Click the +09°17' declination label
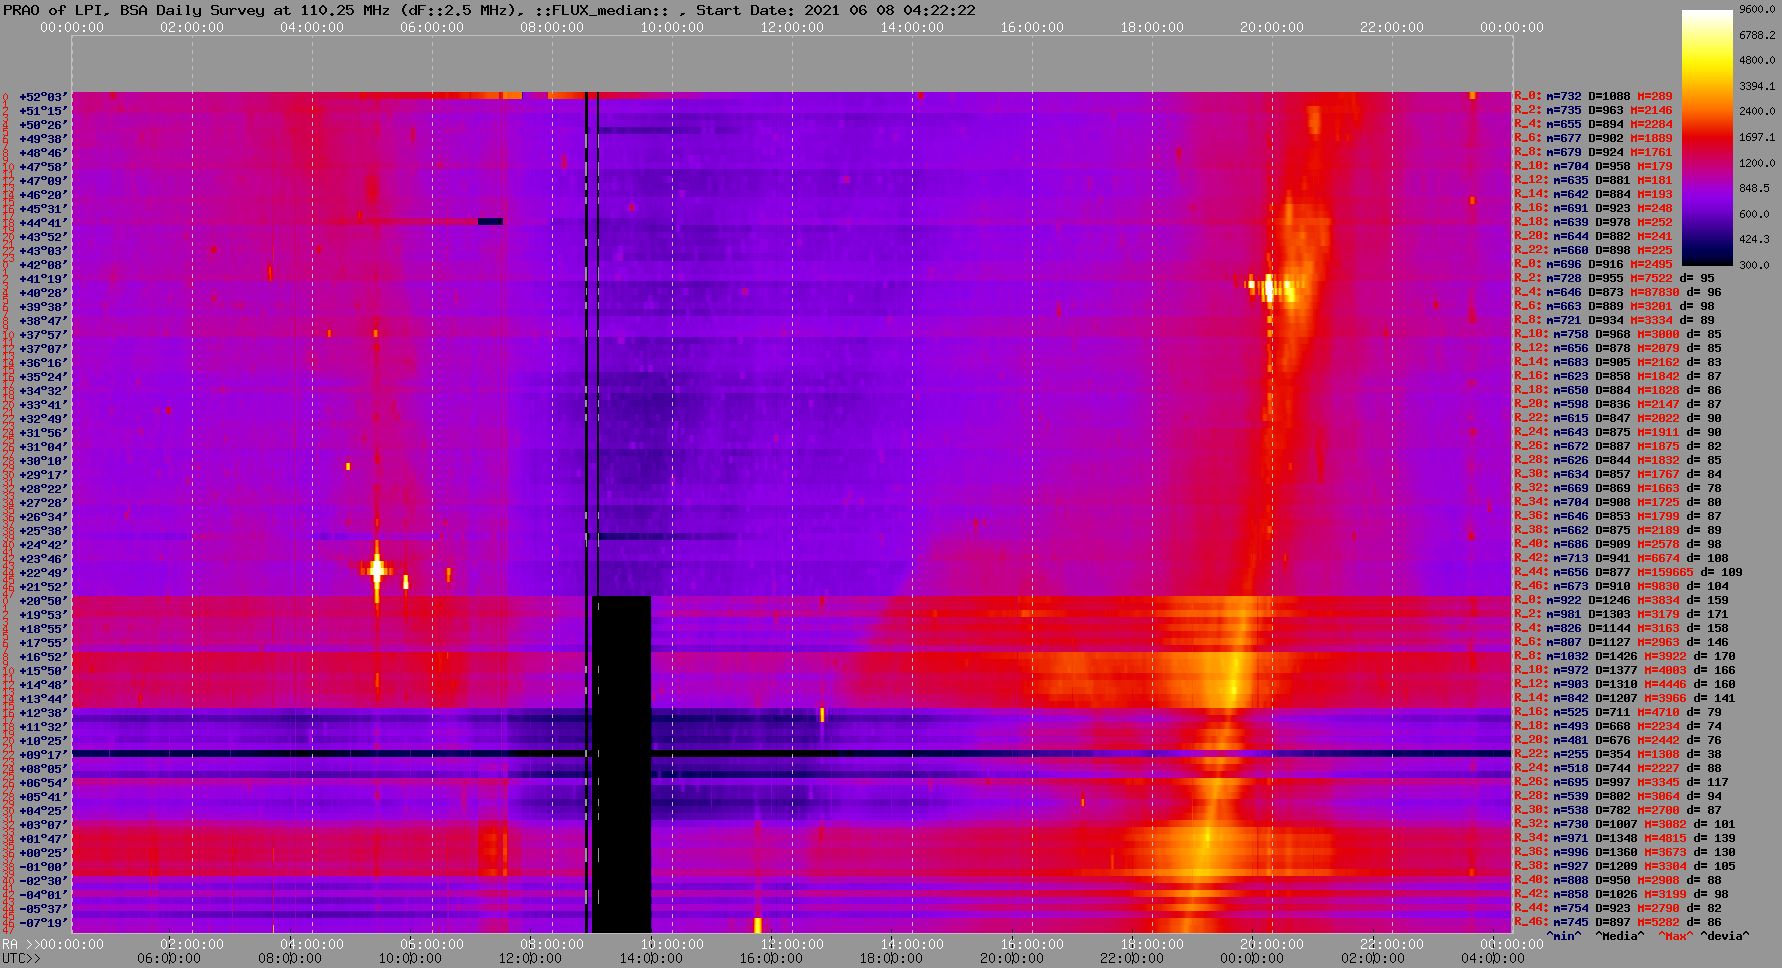 [43, 755]
